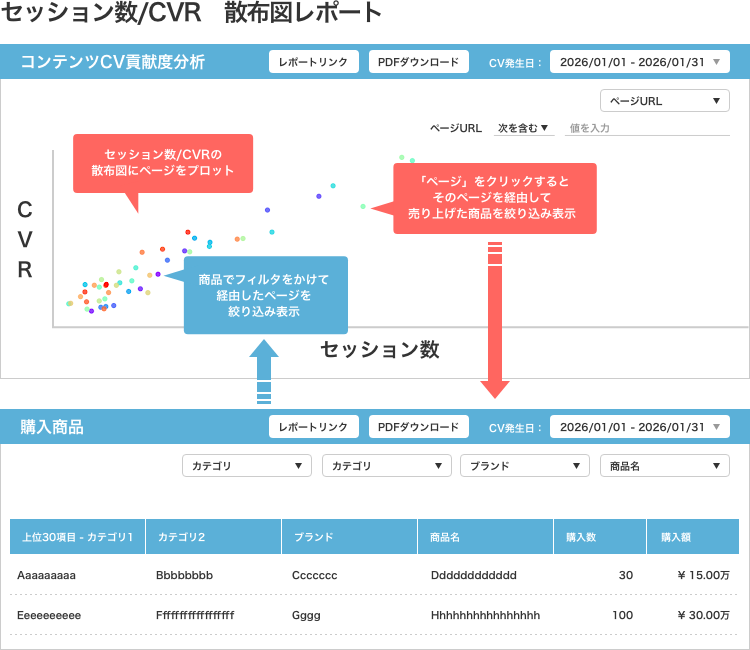Screen dimensions: 750x650
Task: Click the Ddddddddddddd product name cell
Action: pos(474,575)
